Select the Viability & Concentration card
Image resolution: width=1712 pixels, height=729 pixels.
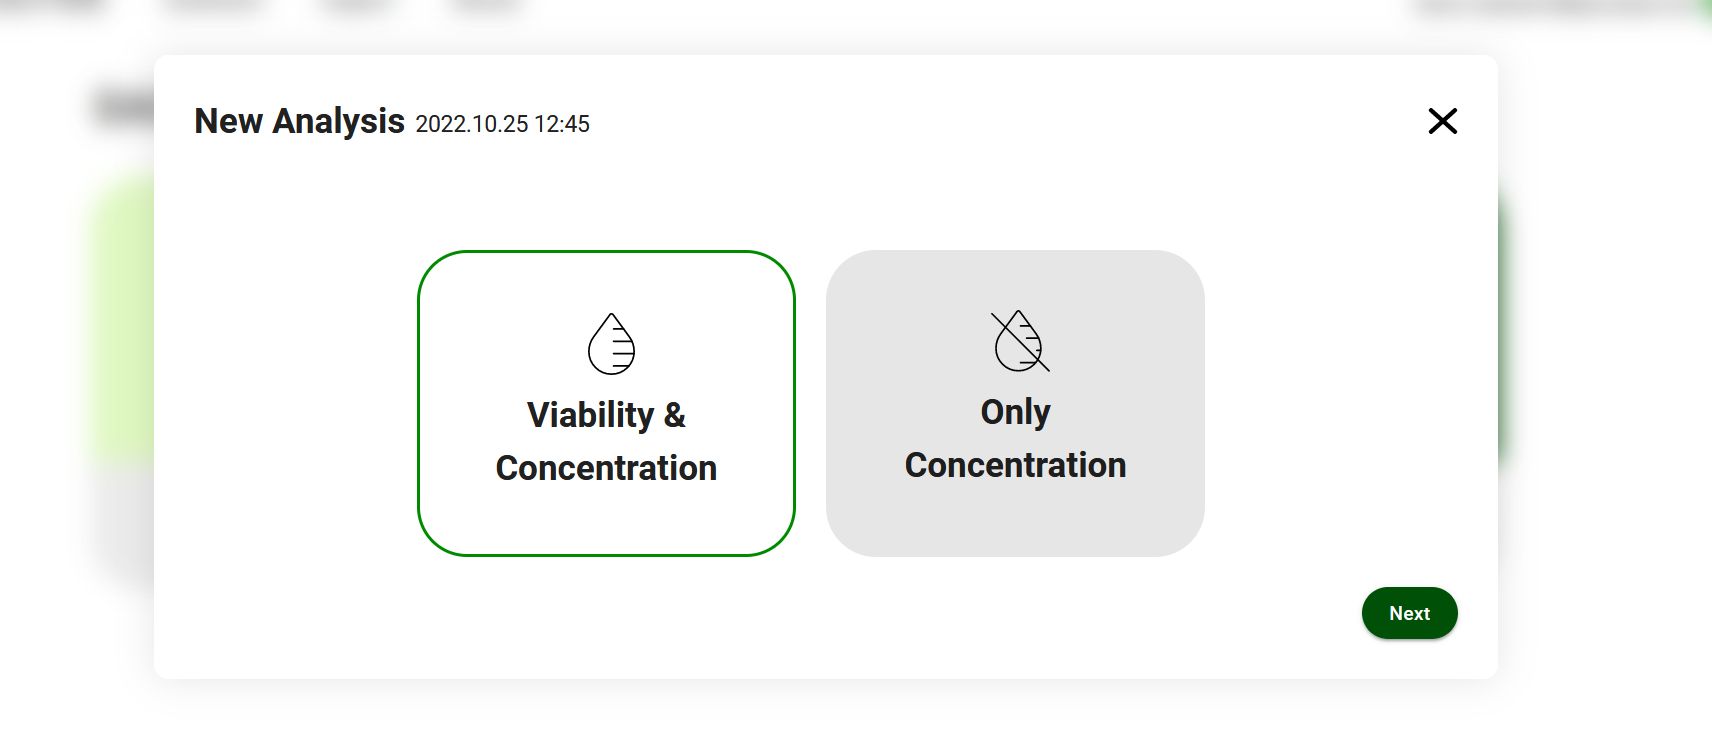click(606, 403)
